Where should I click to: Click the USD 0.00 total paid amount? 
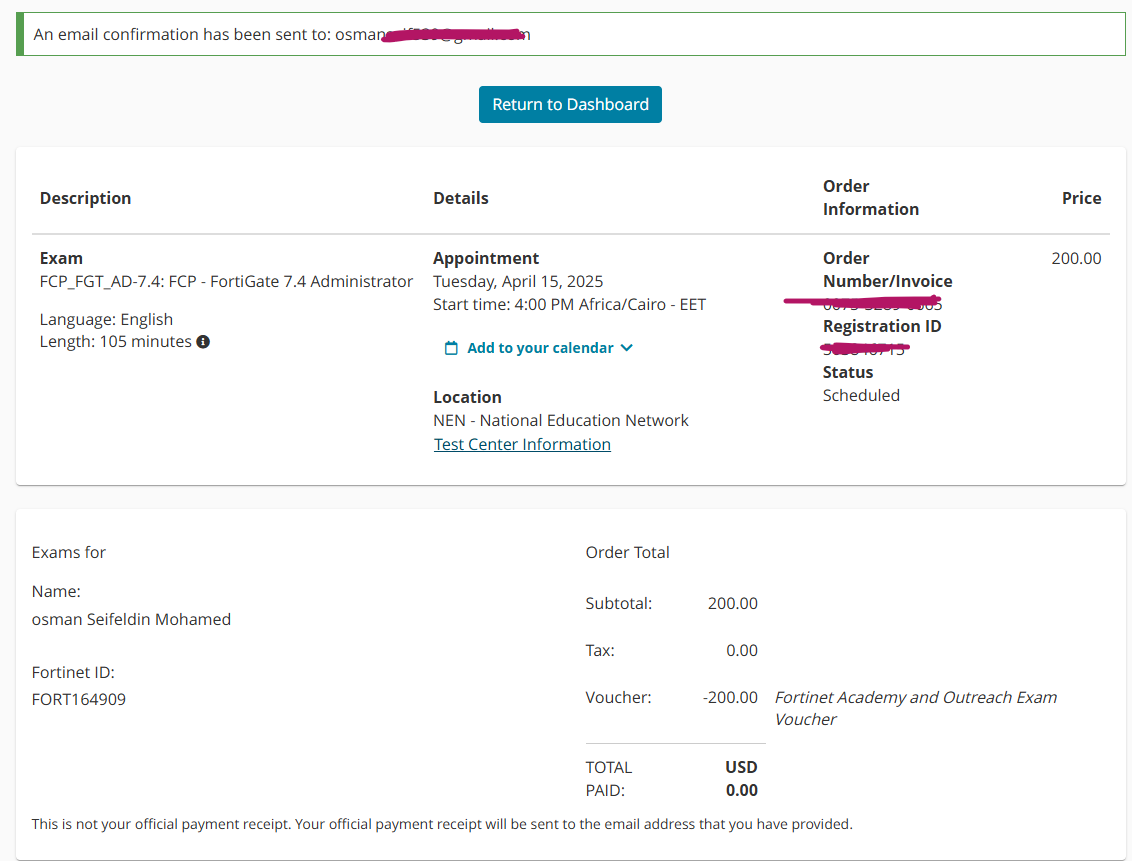[x=741, y=790]
